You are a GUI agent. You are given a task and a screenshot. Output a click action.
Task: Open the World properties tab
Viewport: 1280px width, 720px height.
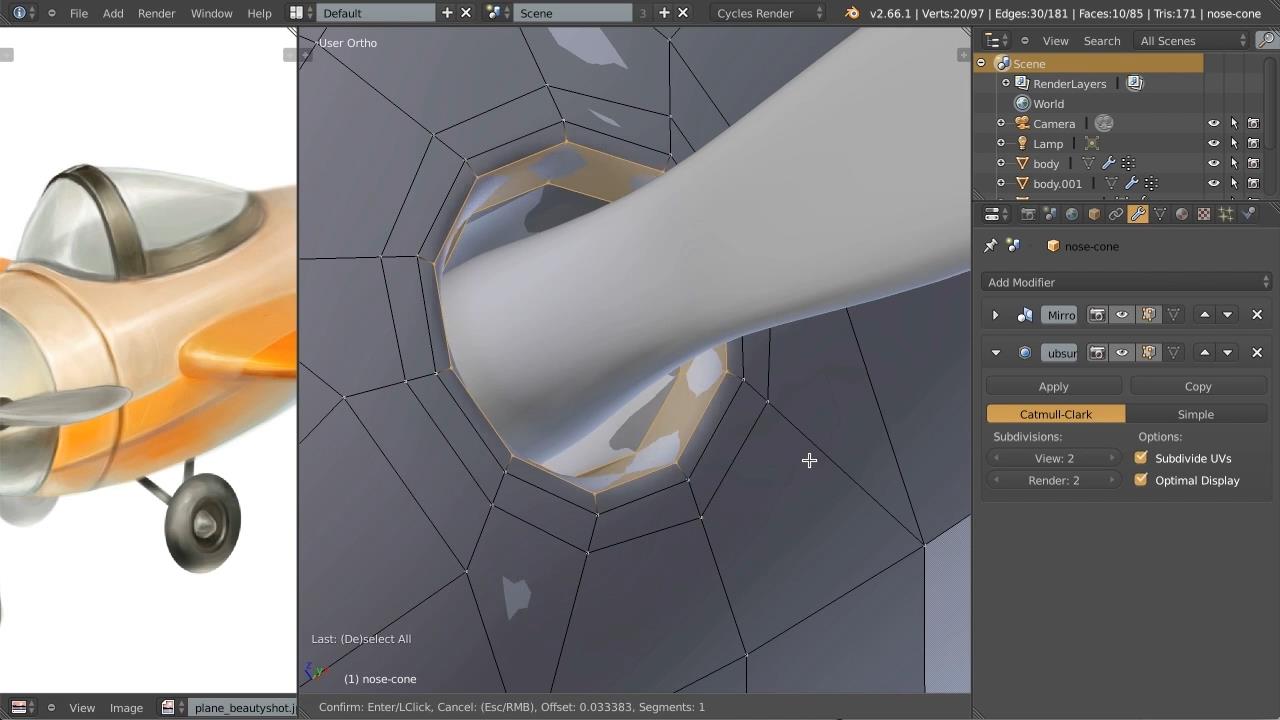point(1072,214)
